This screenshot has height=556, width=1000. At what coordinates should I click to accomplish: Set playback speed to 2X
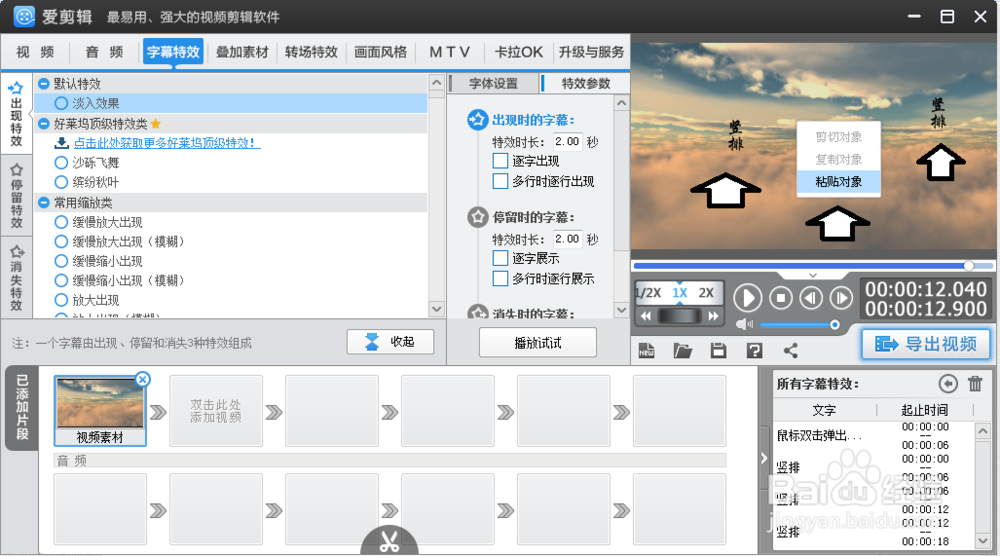tap(706, 293)
